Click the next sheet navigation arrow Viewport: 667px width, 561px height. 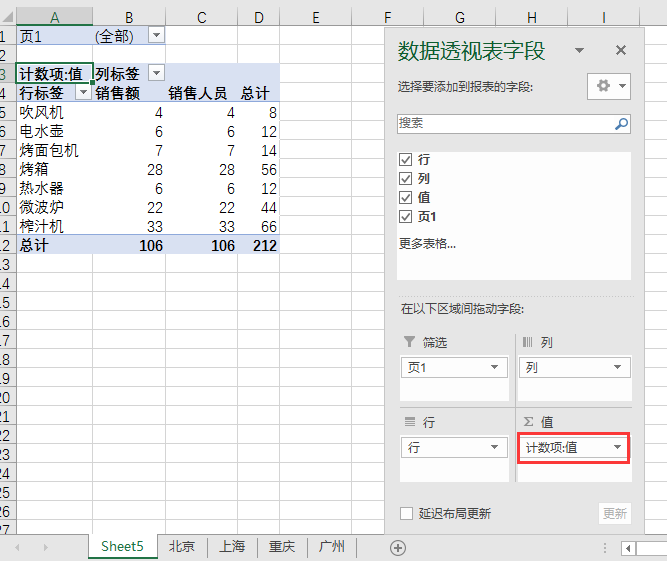(x=46, y=547)
